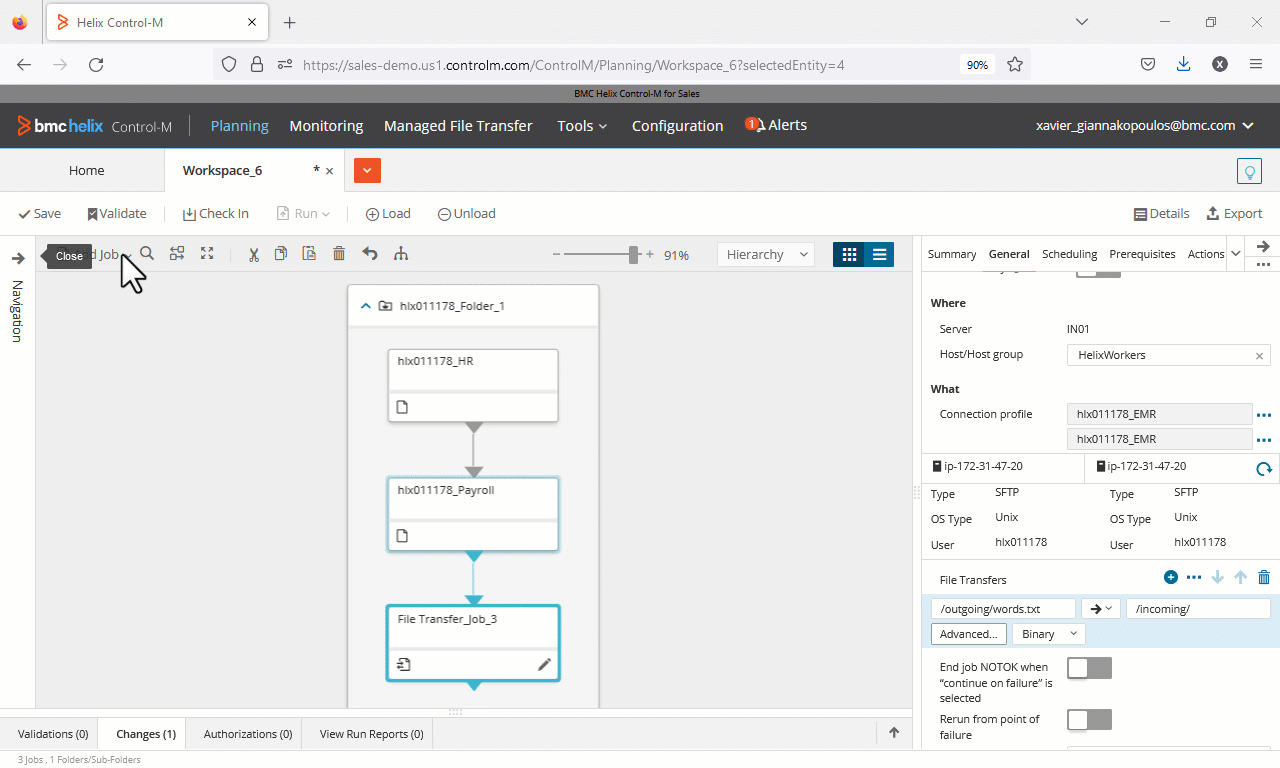Edit File Transfer_Job_3 with the pencil icon
This screenshot has width=1280, height=768.
pyautogui.click(x=544, y=664)
